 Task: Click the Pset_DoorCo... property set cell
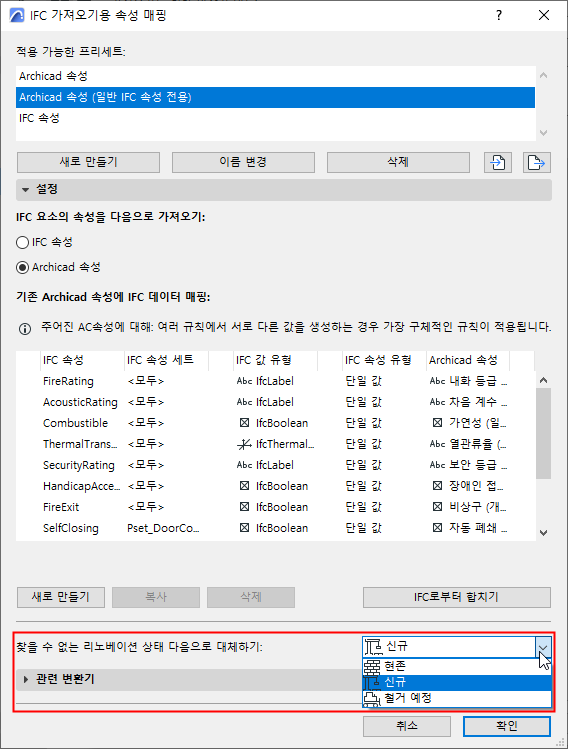(163, 528)
